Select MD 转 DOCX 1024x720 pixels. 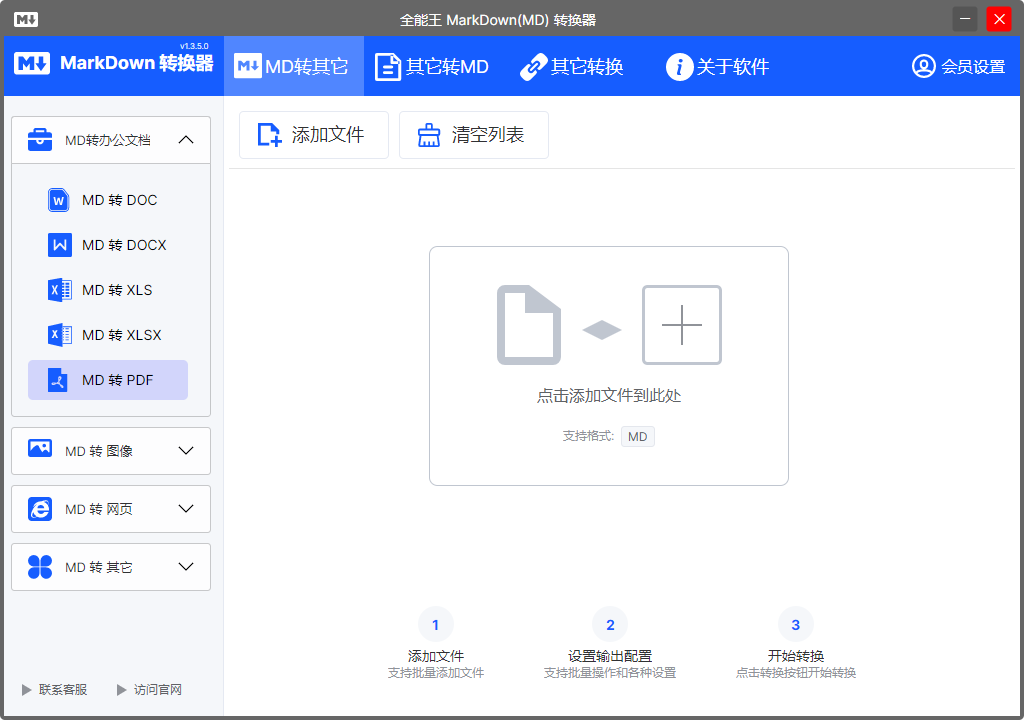coord(108,245)
